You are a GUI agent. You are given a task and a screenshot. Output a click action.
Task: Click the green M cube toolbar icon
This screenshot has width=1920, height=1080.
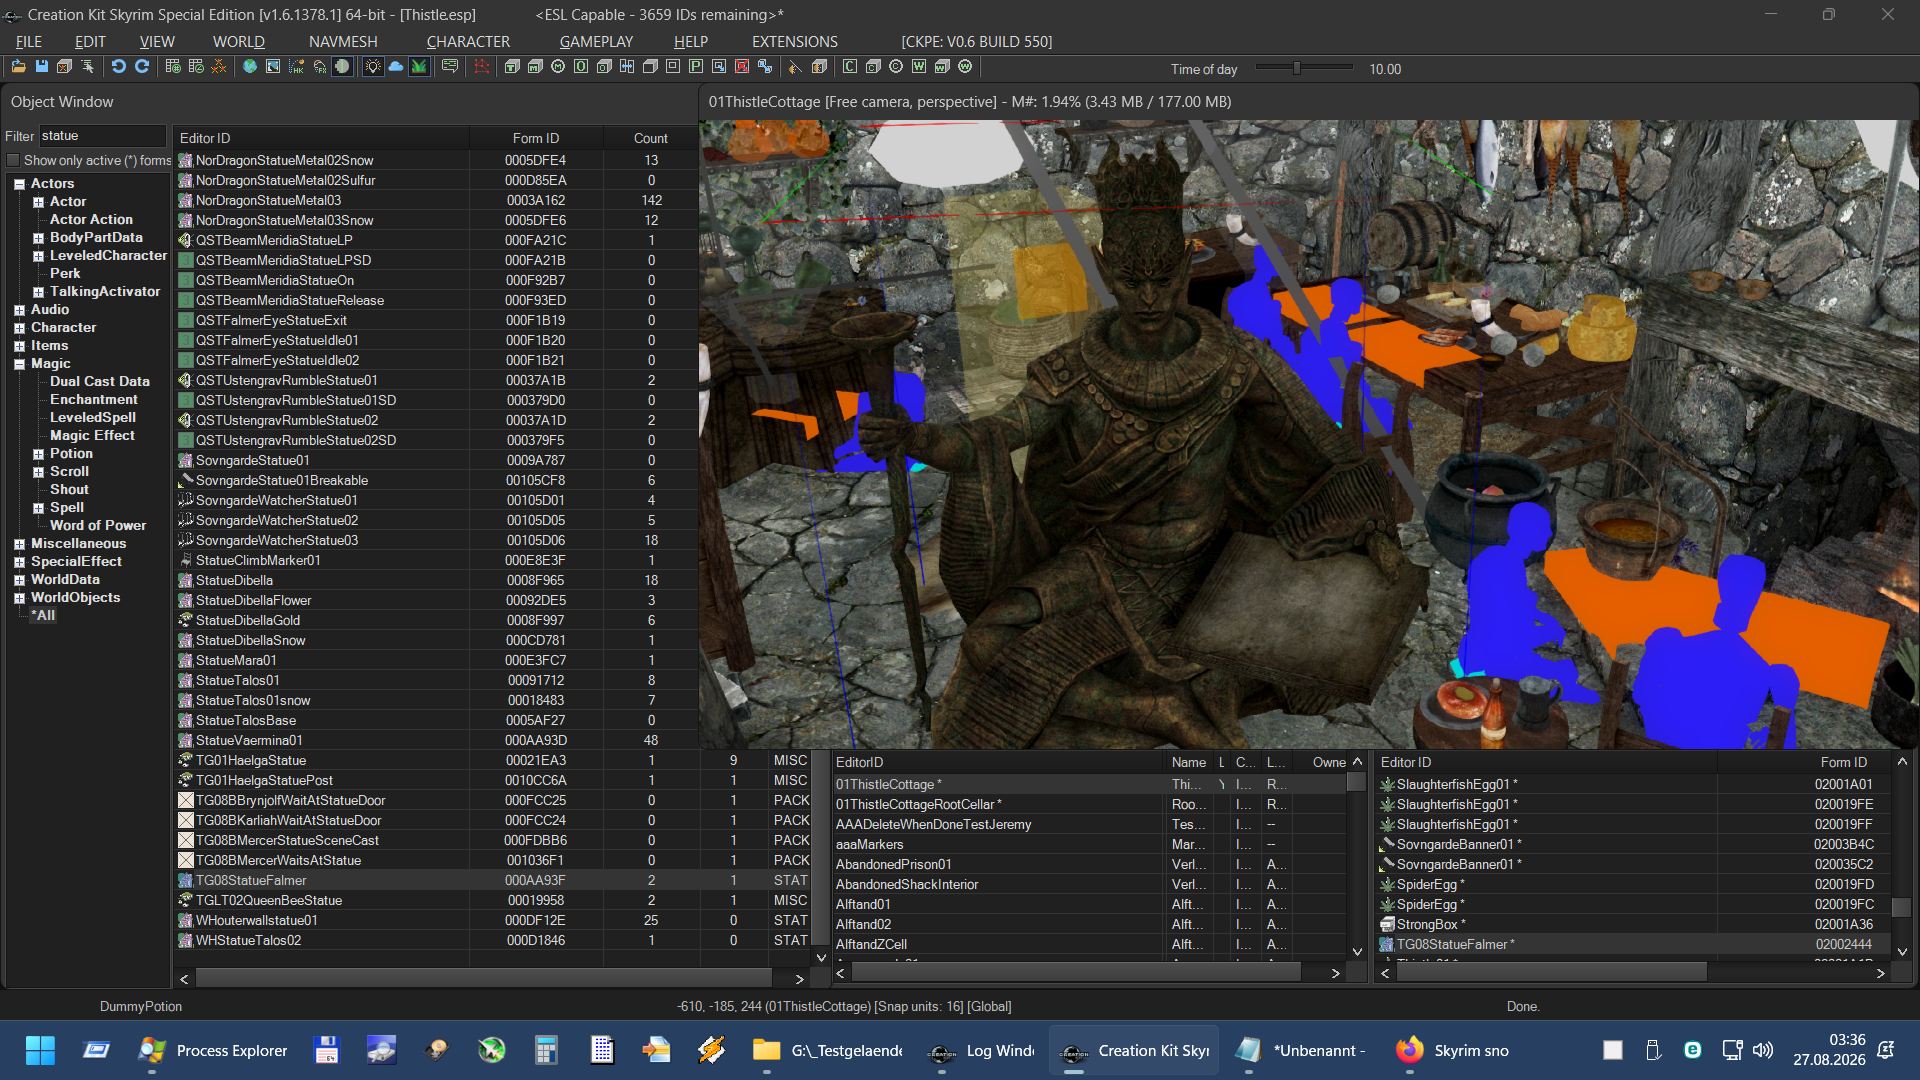[x=535, y=67]
